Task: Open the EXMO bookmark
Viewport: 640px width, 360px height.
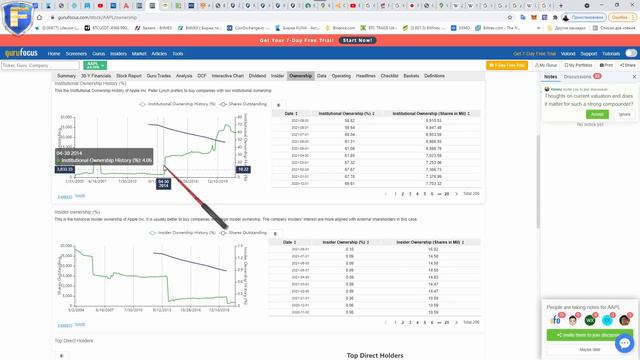Action: tap(460, 28)
